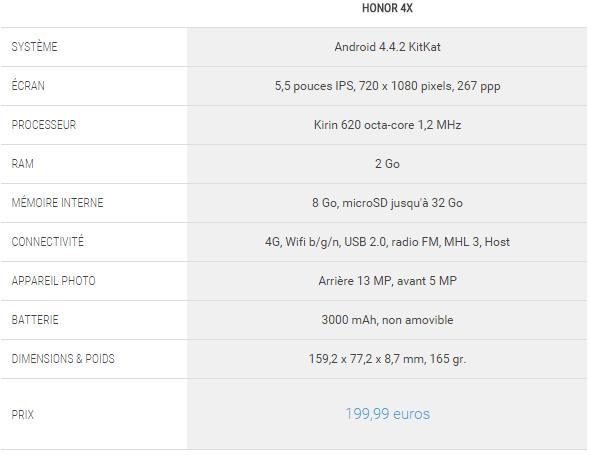Select the MÉMOIRE INTERNE row label
The width and height of the screenshot is (590, 455).
pyautogui.click(x=57, y=202)
